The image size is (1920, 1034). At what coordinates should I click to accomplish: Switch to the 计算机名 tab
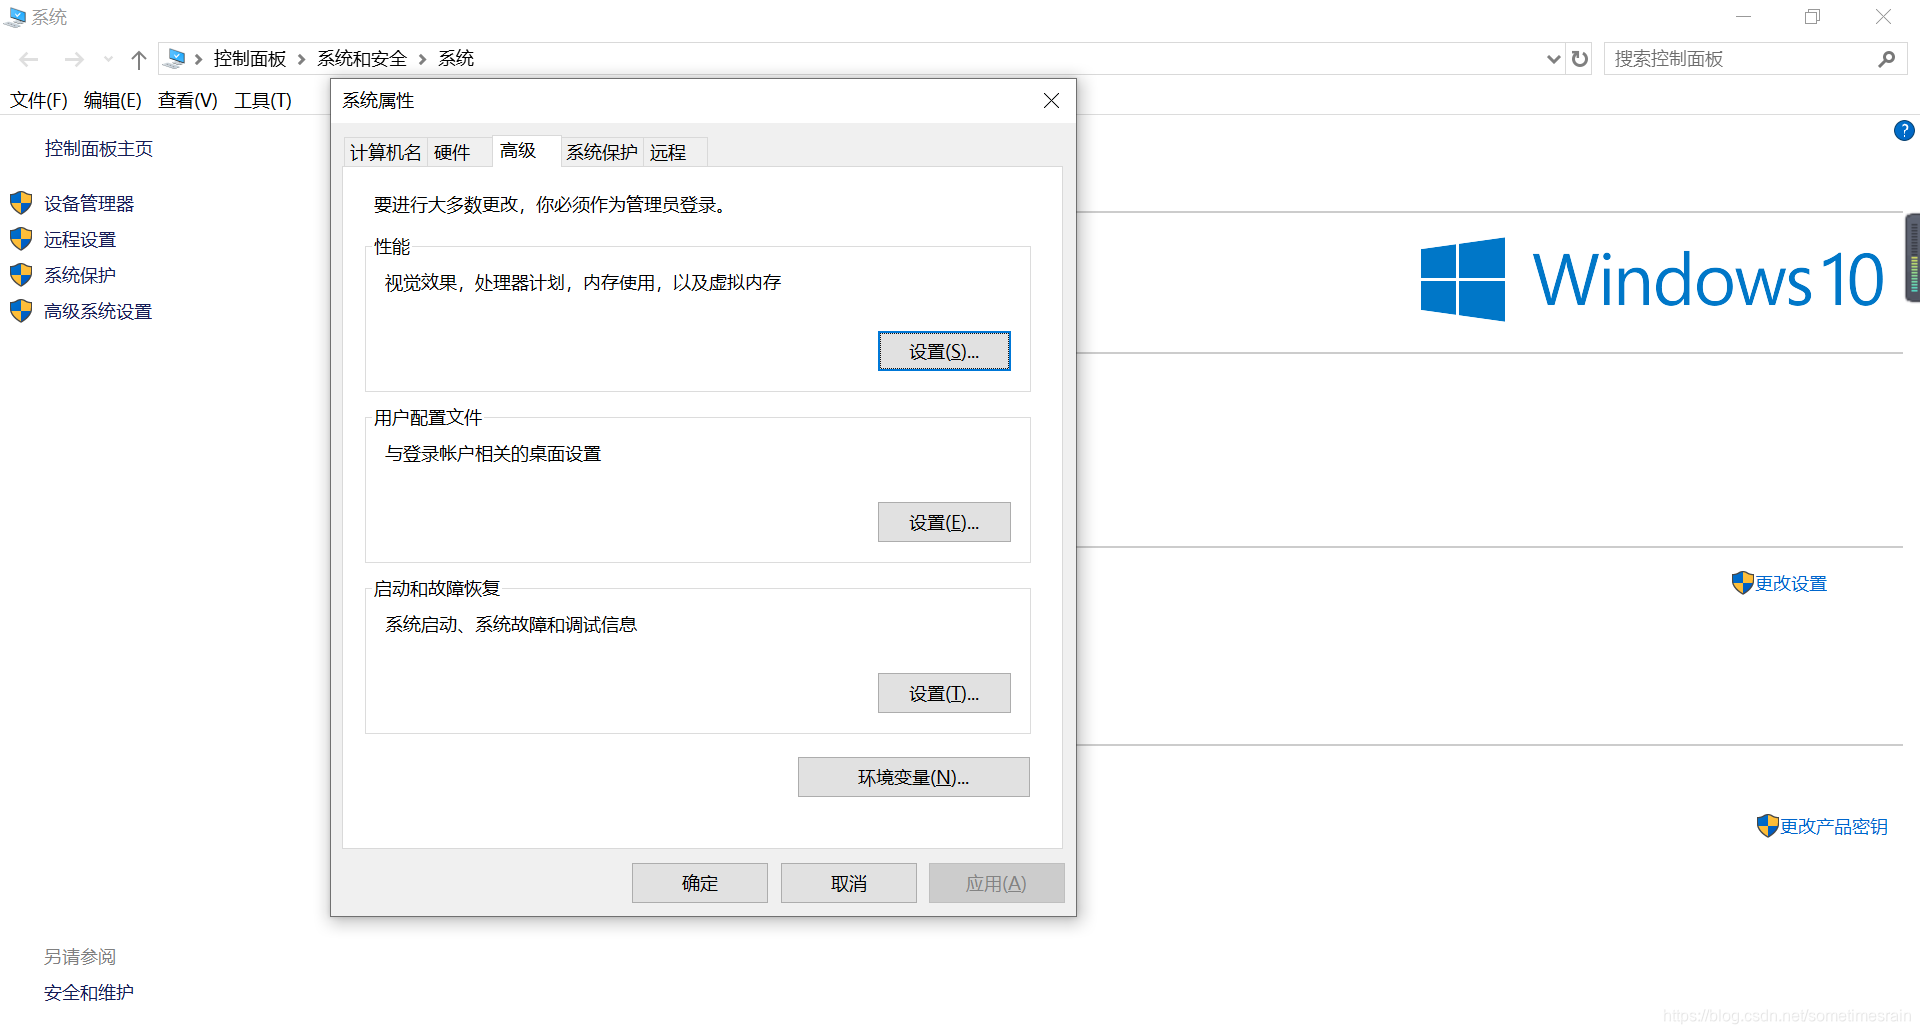coord(384,151)
